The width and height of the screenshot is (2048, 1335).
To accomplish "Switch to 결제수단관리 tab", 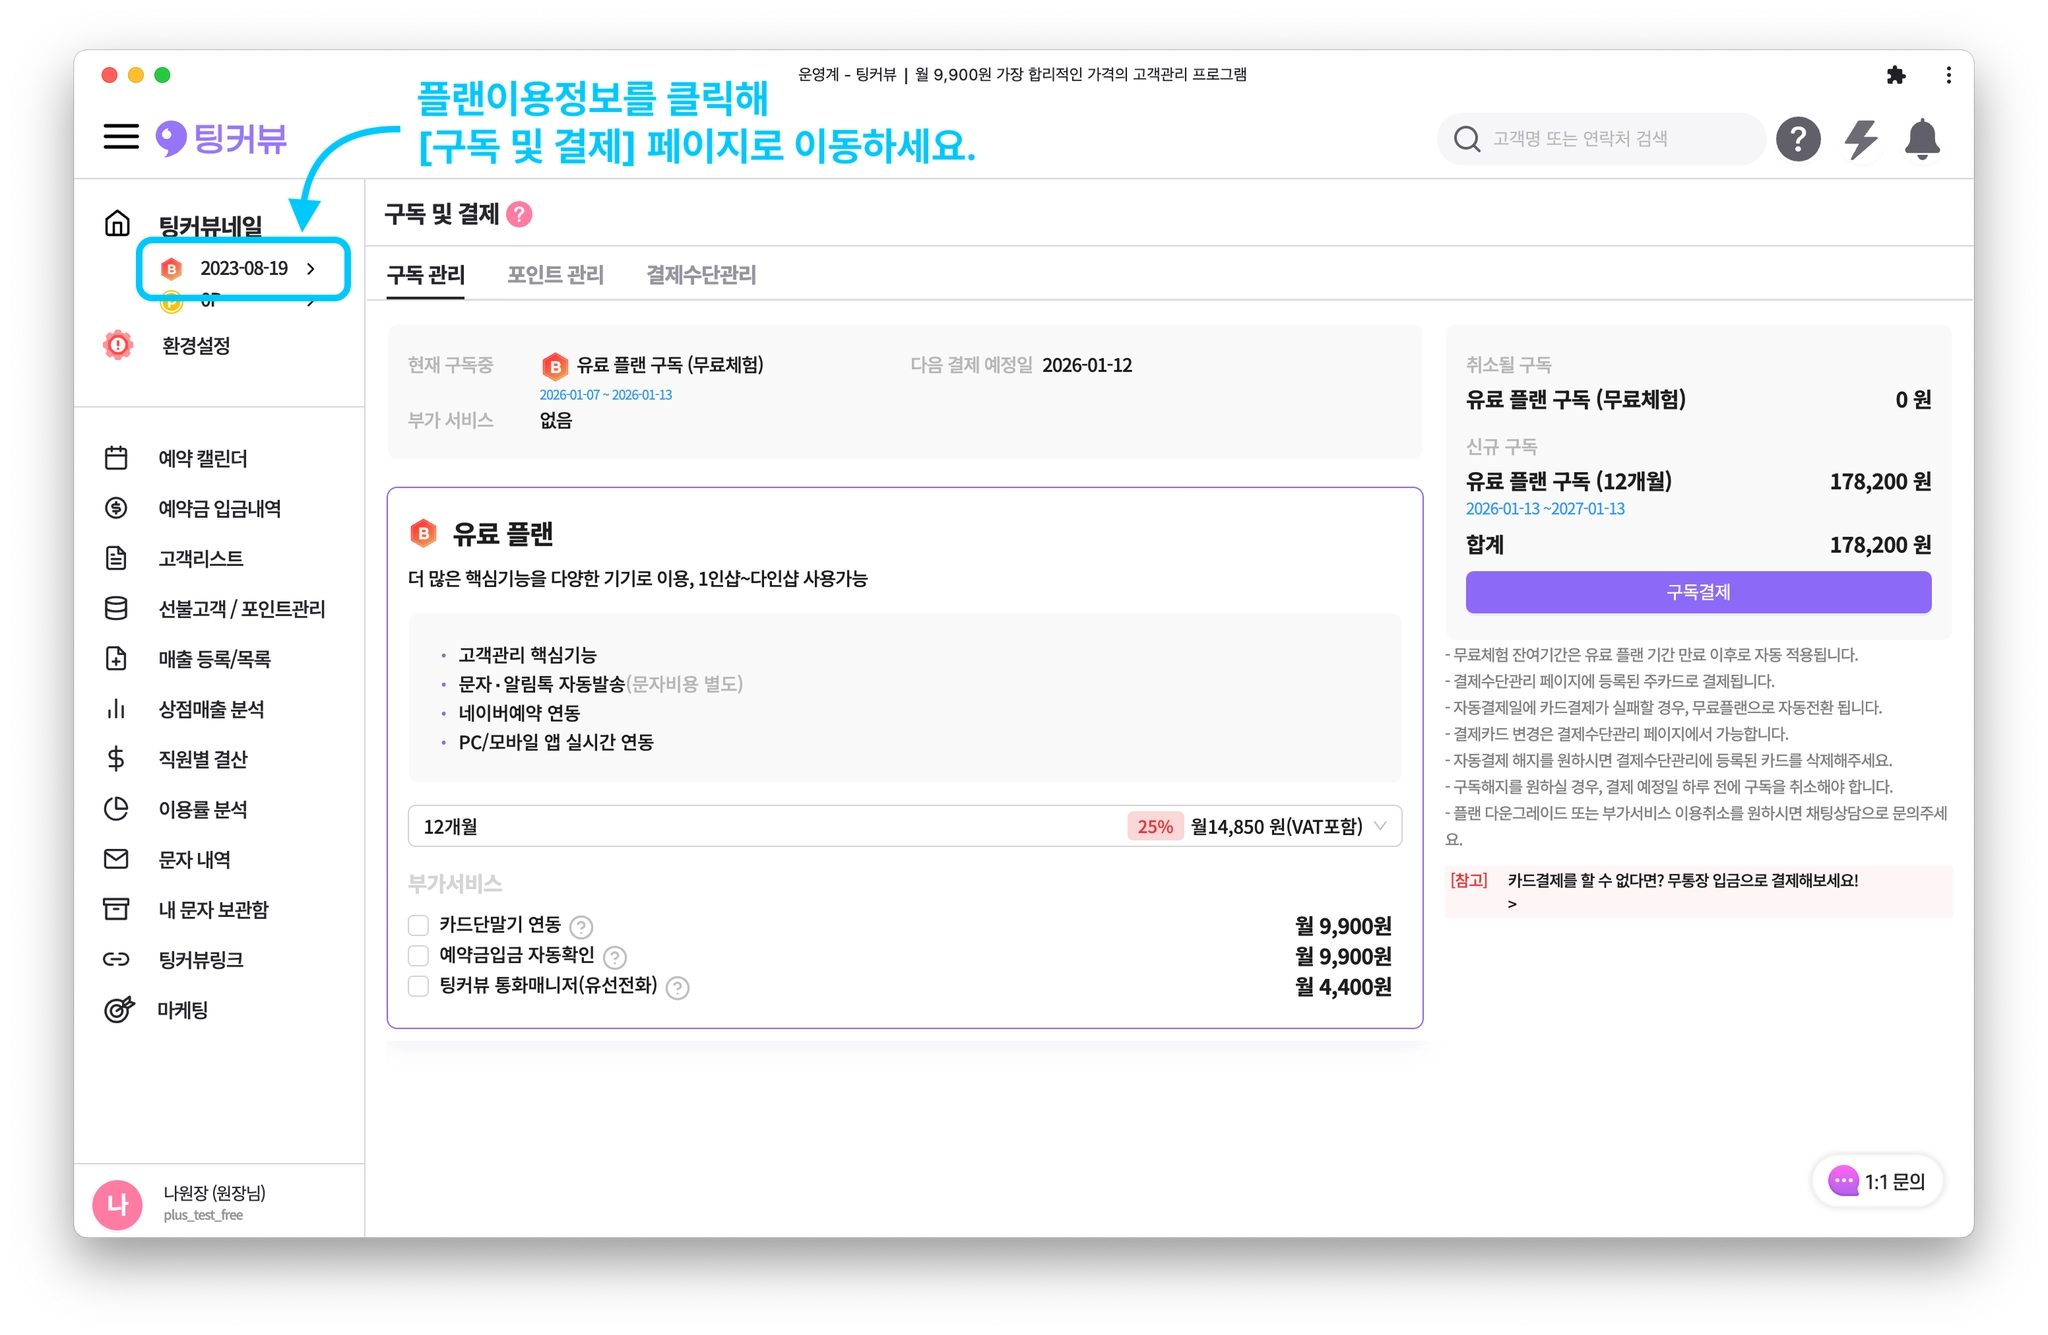I will click(701, 275).
